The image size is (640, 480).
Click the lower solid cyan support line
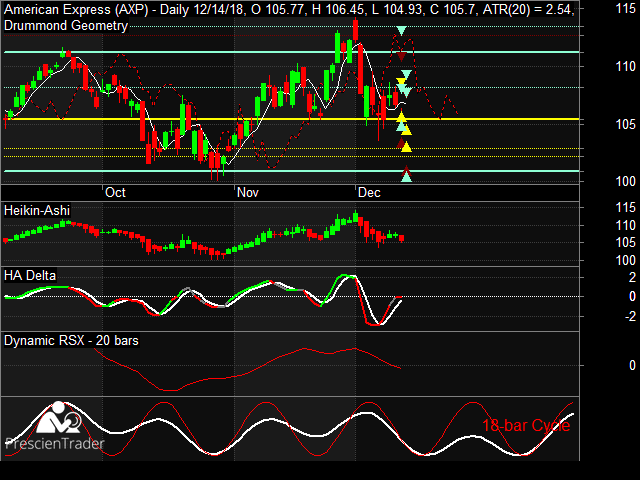click(291, 171)
